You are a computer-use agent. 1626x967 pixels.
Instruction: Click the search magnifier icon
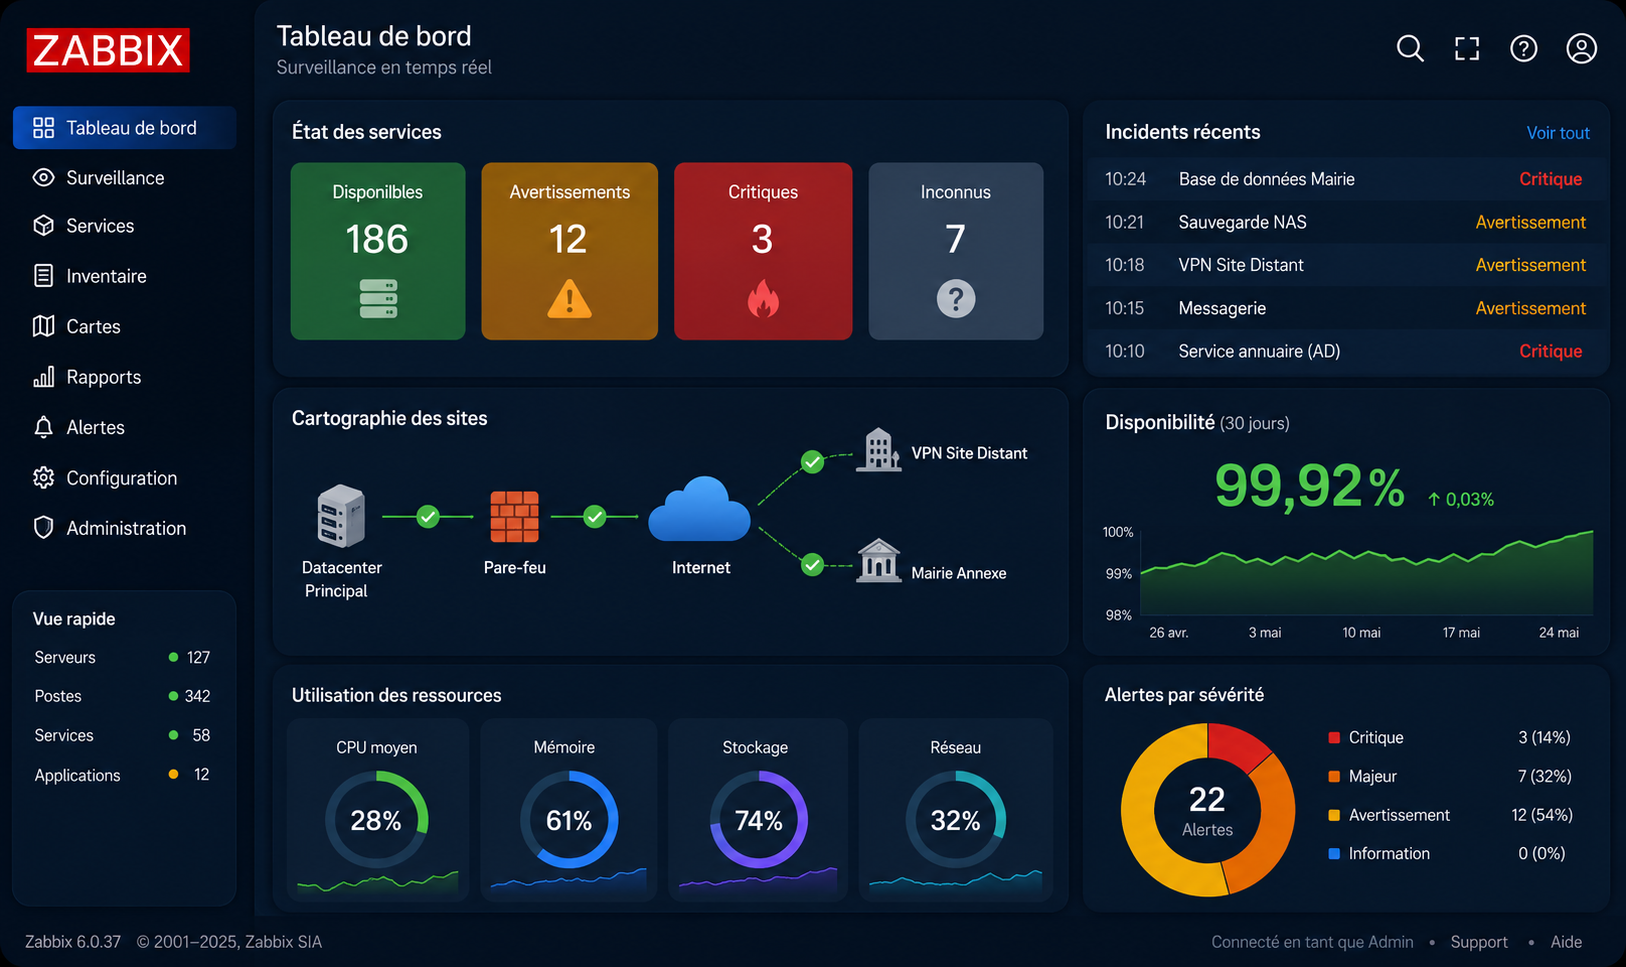(1410, 48)
